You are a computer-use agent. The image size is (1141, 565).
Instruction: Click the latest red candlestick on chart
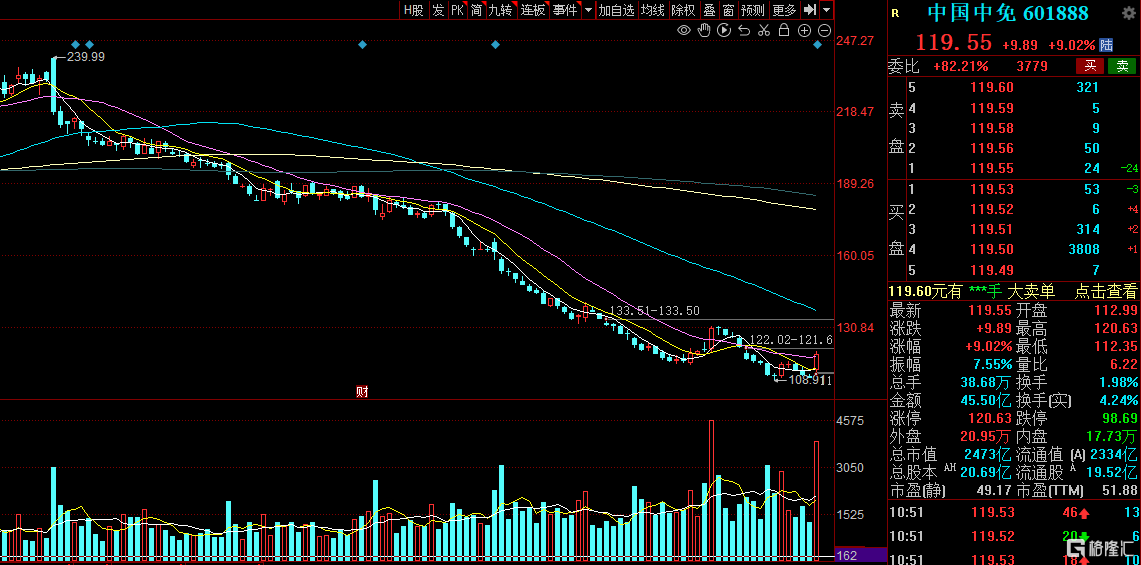(x=816, y=361)
